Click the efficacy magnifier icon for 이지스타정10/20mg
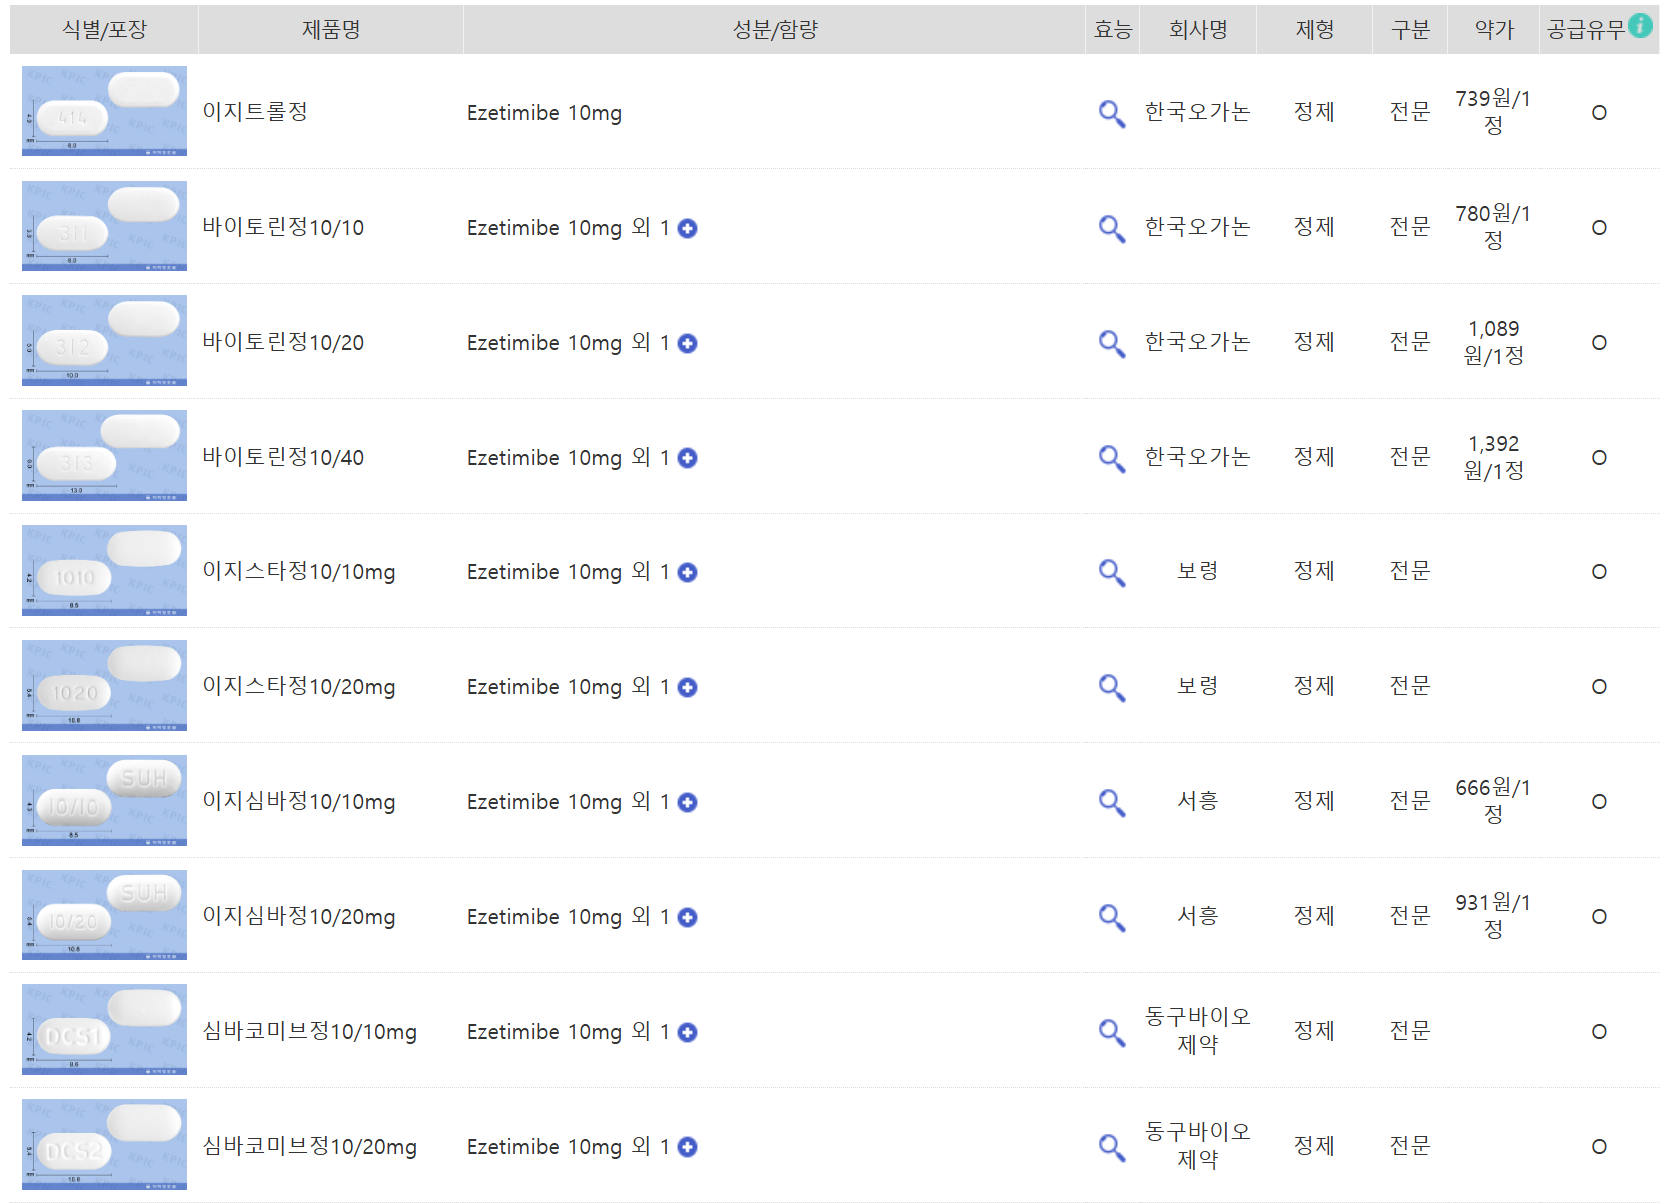Image resolution: width=1668 pixels, height=1204 pixels. click(x=1112, y=687)
